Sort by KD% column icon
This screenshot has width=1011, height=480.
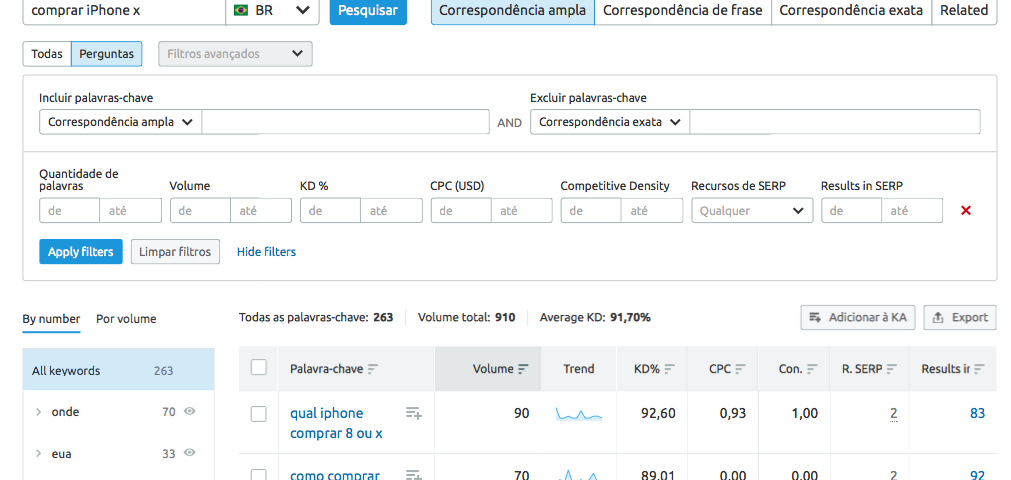tap(669, 369)
